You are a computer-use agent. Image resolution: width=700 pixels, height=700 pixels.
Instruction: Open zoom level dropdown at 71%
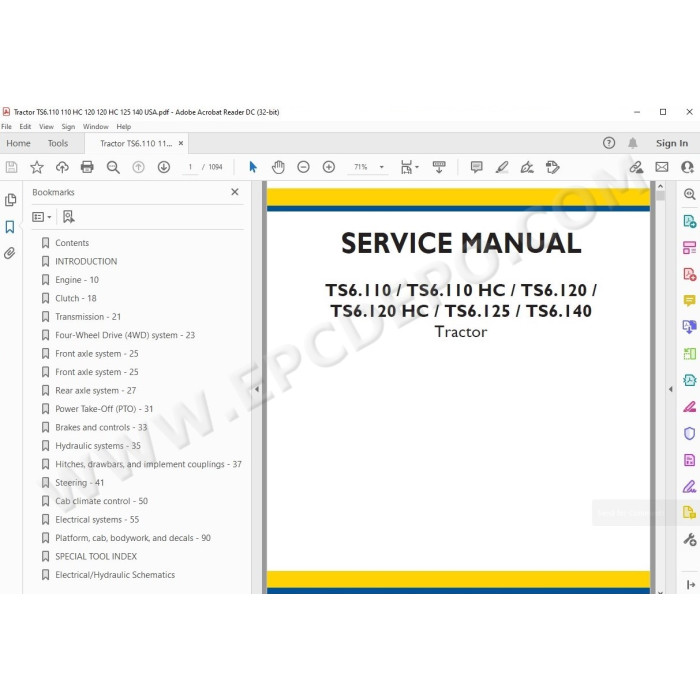(x=382, y=167)
